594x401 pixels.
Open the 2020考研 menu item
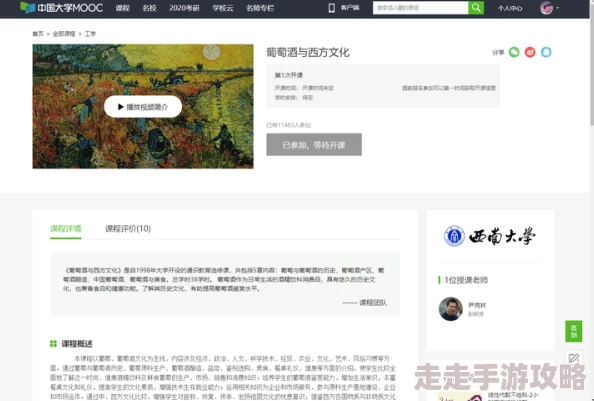click(184, 8)
